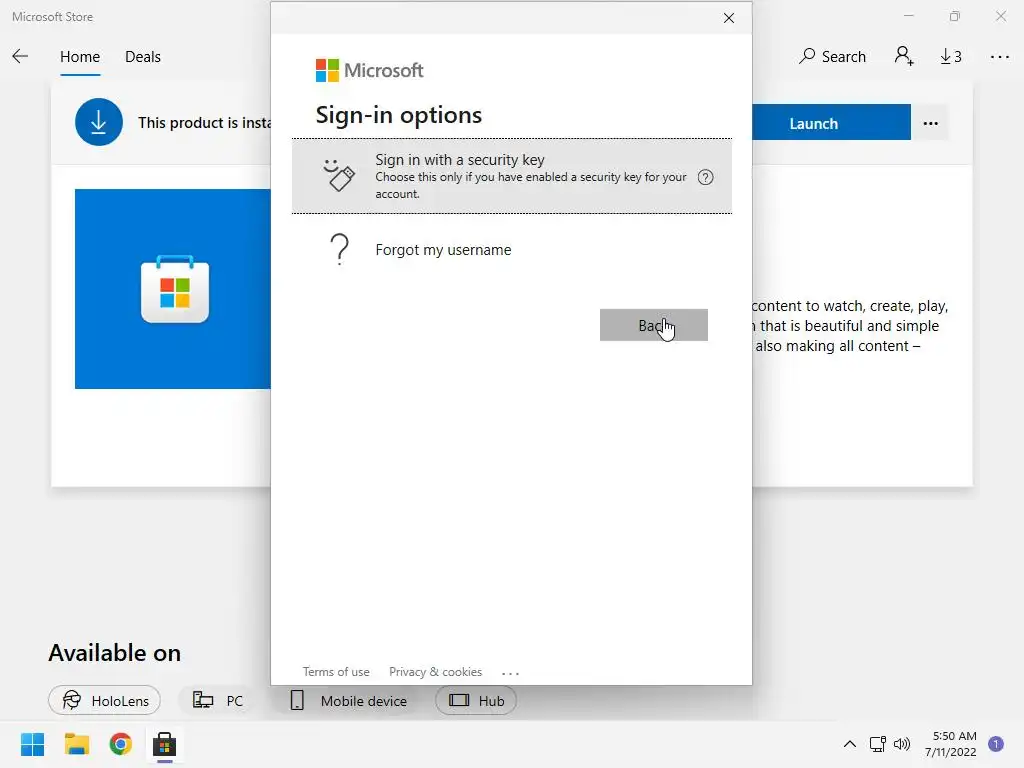The image size is (1024, 768).
Task: Click the blue download circle icon
Action: (99, 122)
